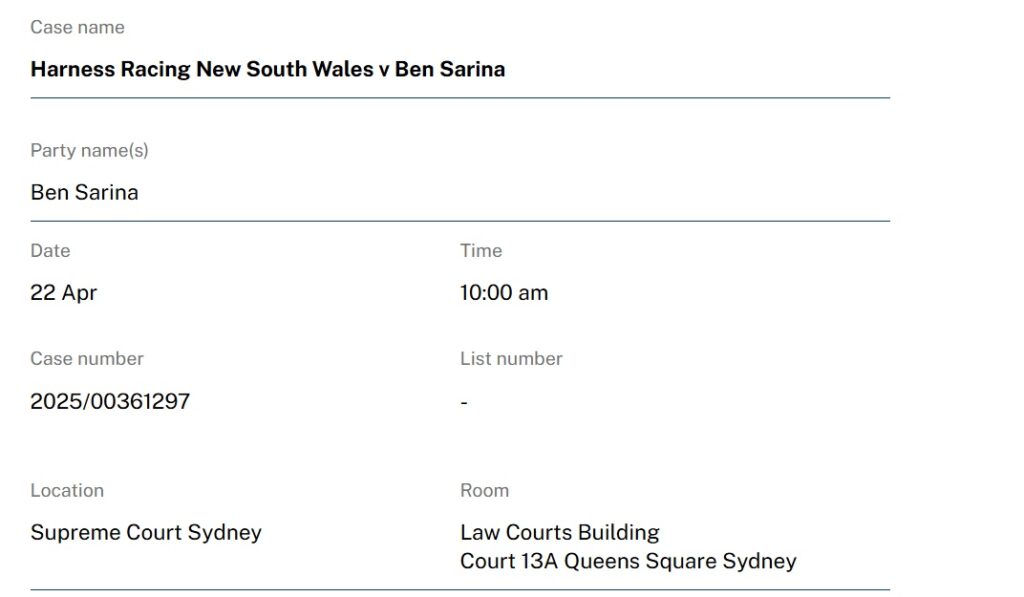Select the Harness Racing New South Wales case title

click(x=267, y=69)
